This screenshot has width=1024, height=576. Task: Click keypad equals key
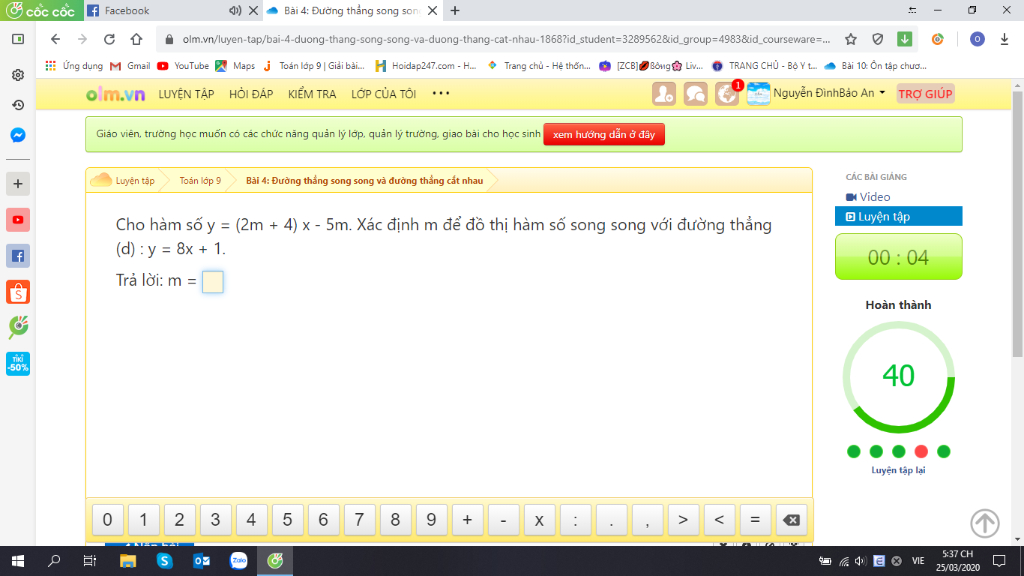755,520
